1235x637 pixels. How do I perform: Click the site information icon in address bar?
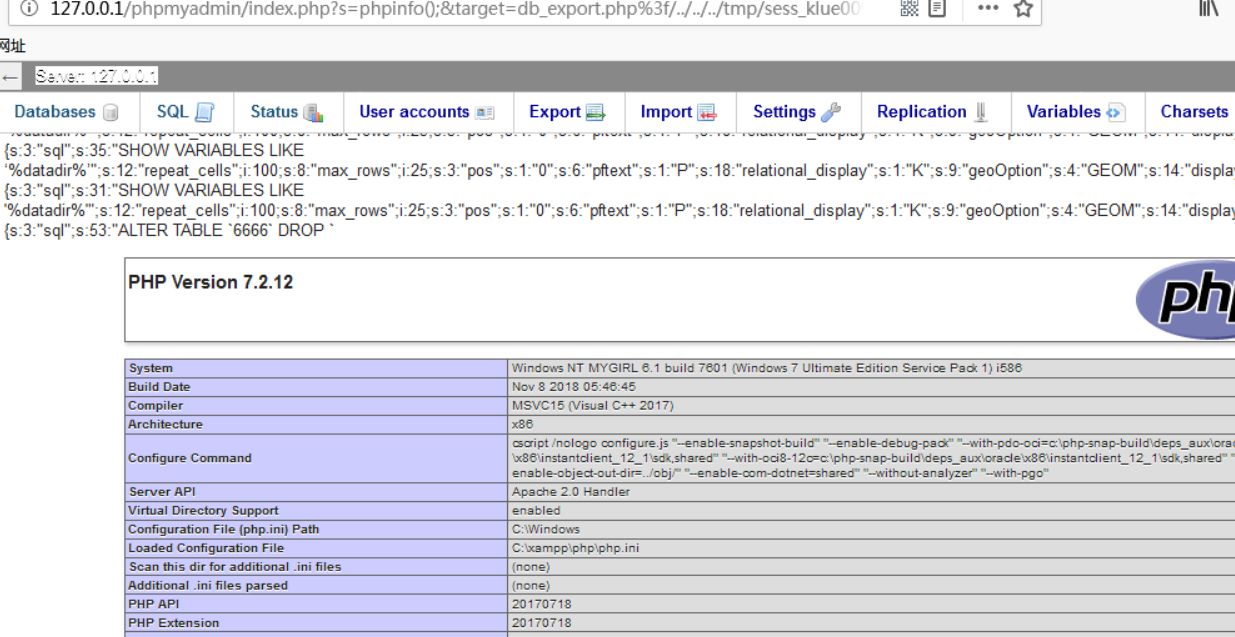pos(30,8)
